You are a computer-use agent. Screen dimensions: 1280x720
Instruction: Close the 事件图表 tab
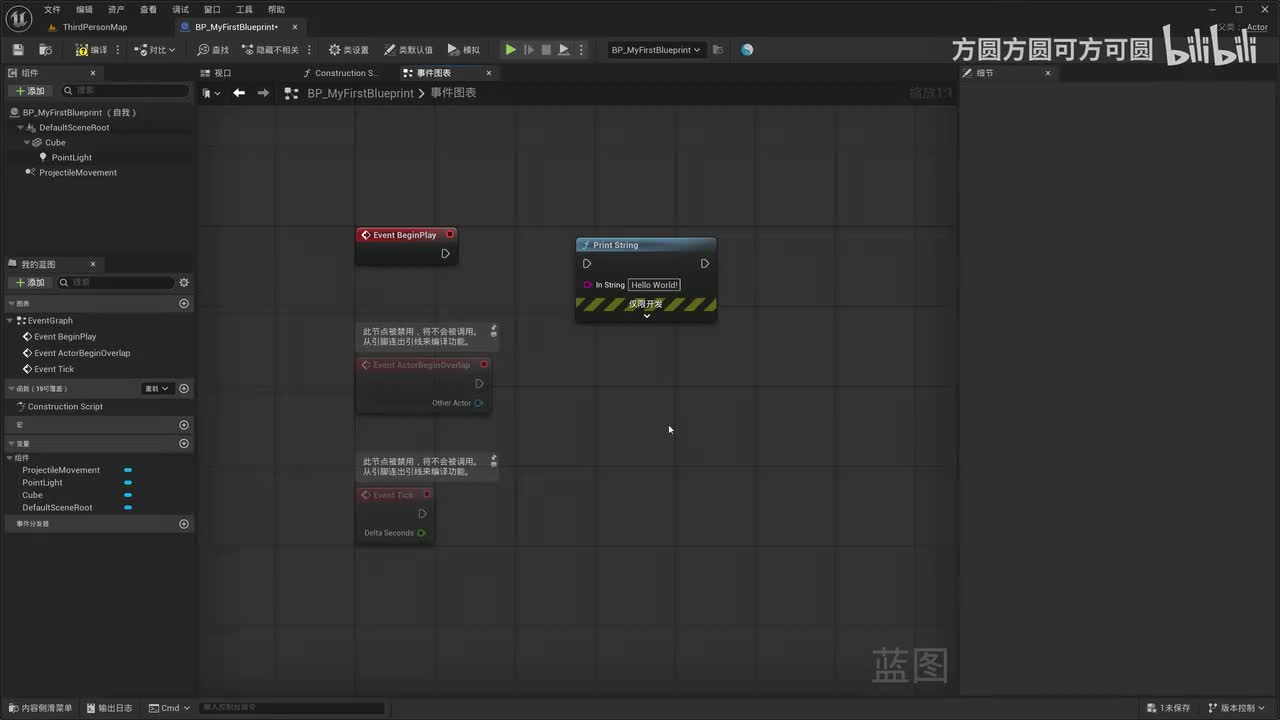click(489, 73)
